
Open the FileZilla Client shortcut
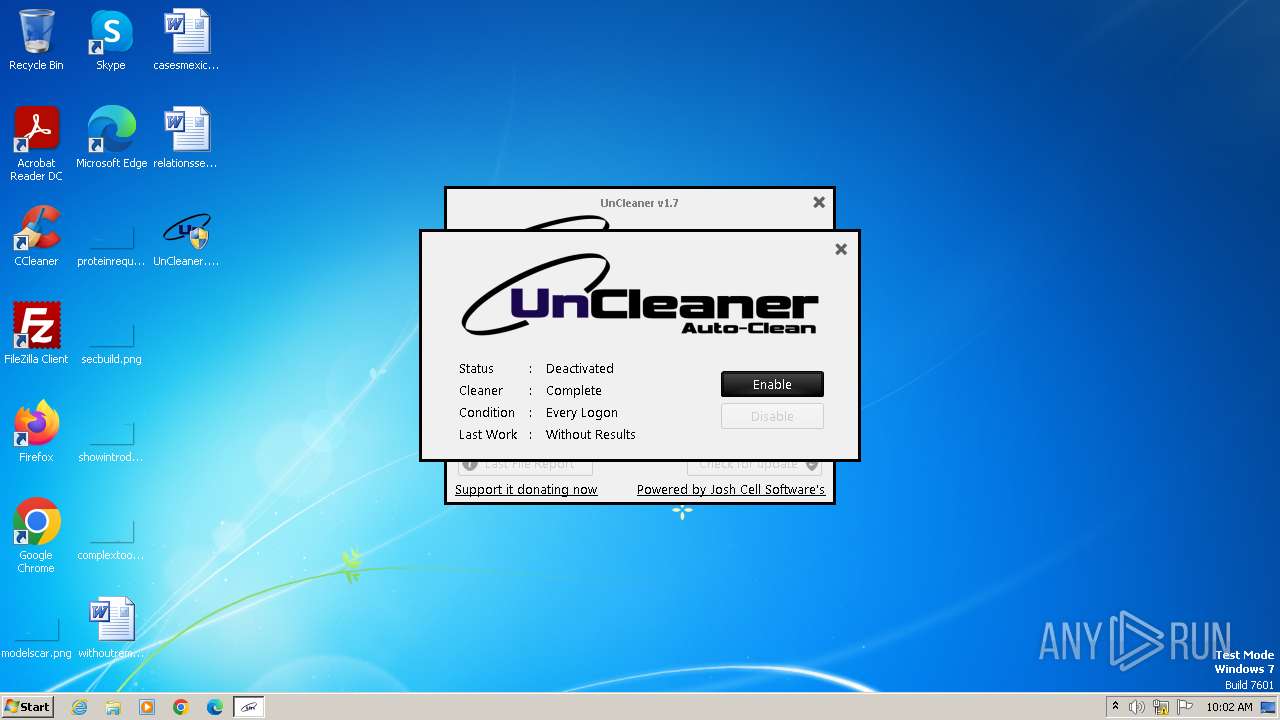(36, 333)
